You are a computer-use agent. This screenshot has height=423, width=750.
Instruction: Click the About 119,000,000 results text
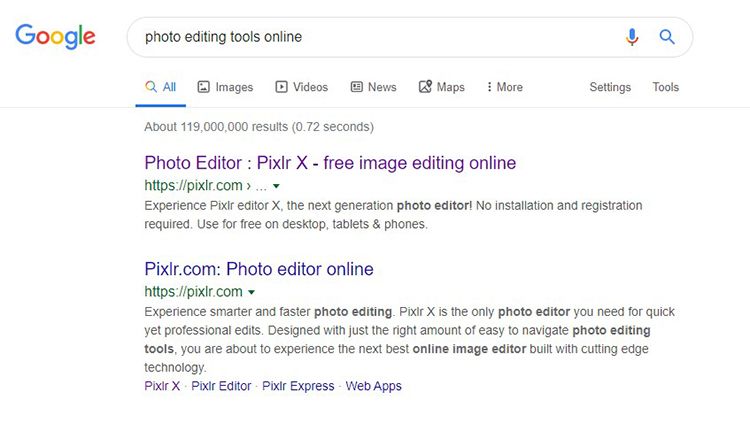click(259, 127)
